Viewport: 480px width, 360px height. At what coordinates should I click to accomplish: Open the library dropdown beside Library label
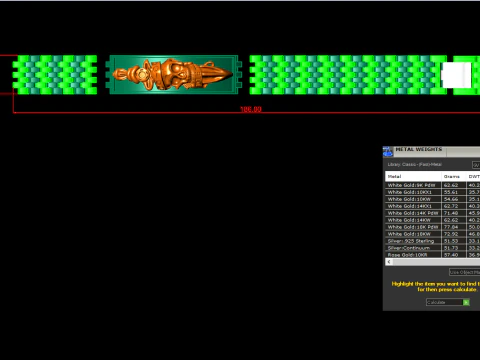pyautogui.click(x=476, y=165)
